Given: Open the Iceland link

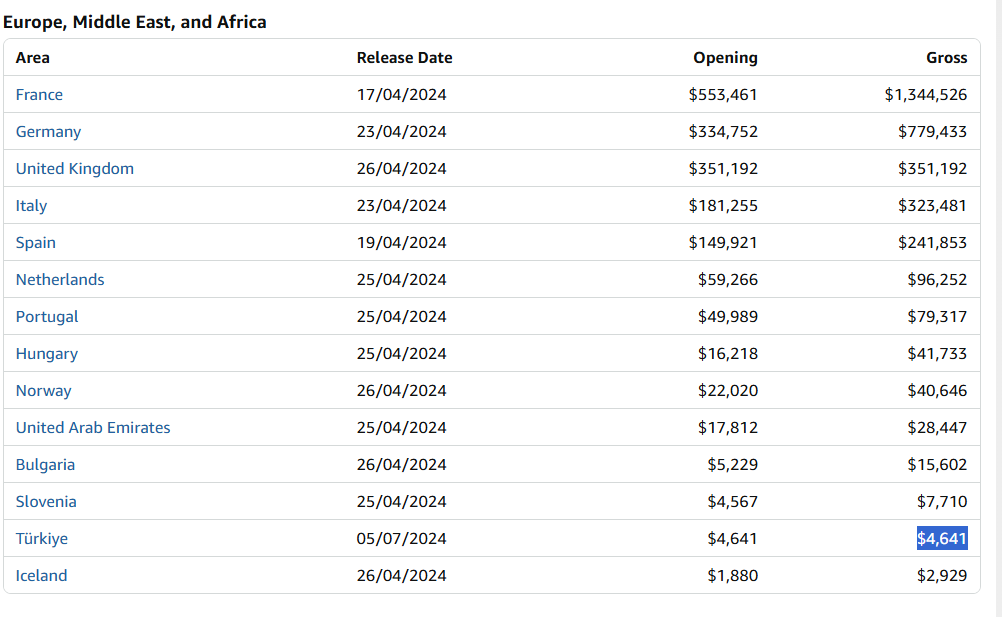Looking at the screenshot, I should pos(41,576).
